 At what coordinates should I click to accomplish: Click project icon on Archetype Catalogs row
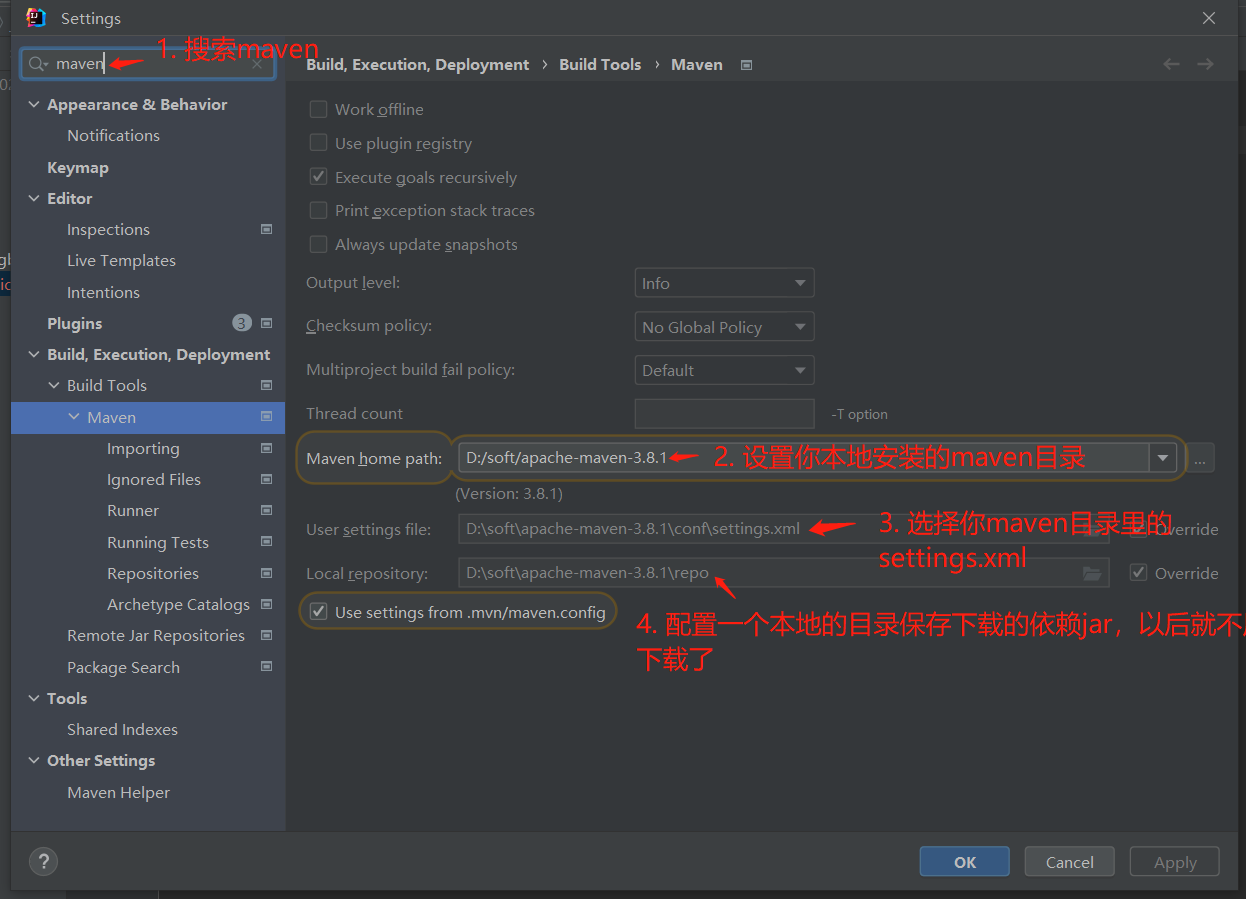tap(266, 604)
